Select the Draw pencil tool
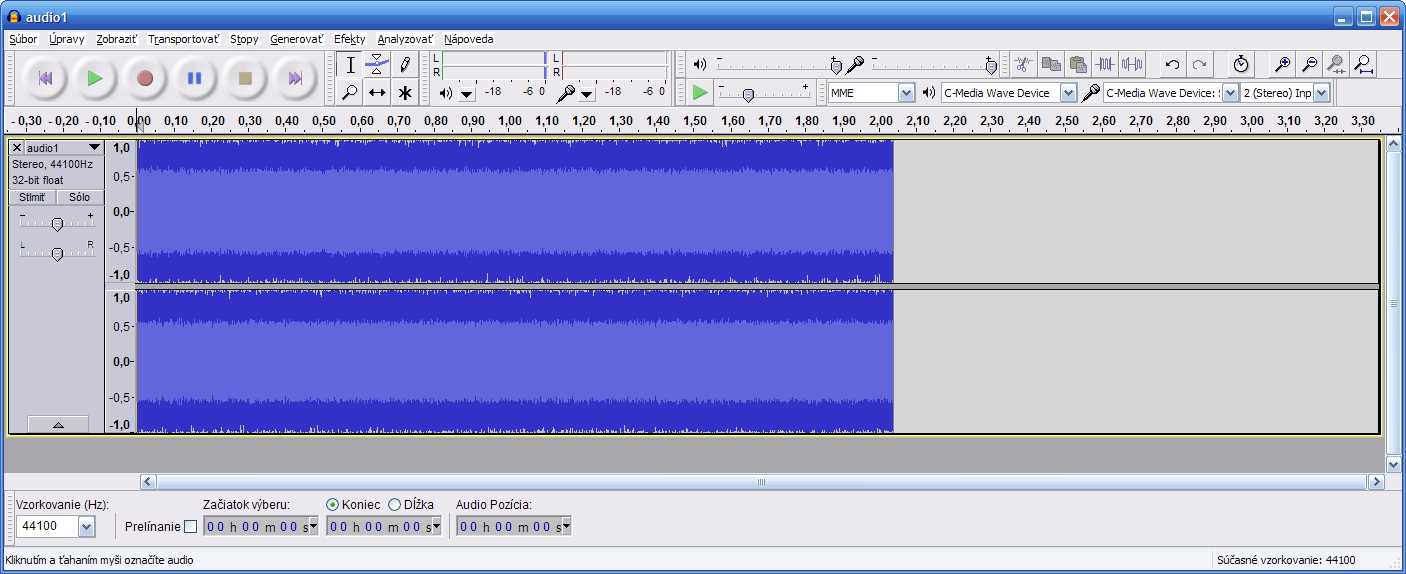This screenshot has height=574, width=1406. pos(405,65)
